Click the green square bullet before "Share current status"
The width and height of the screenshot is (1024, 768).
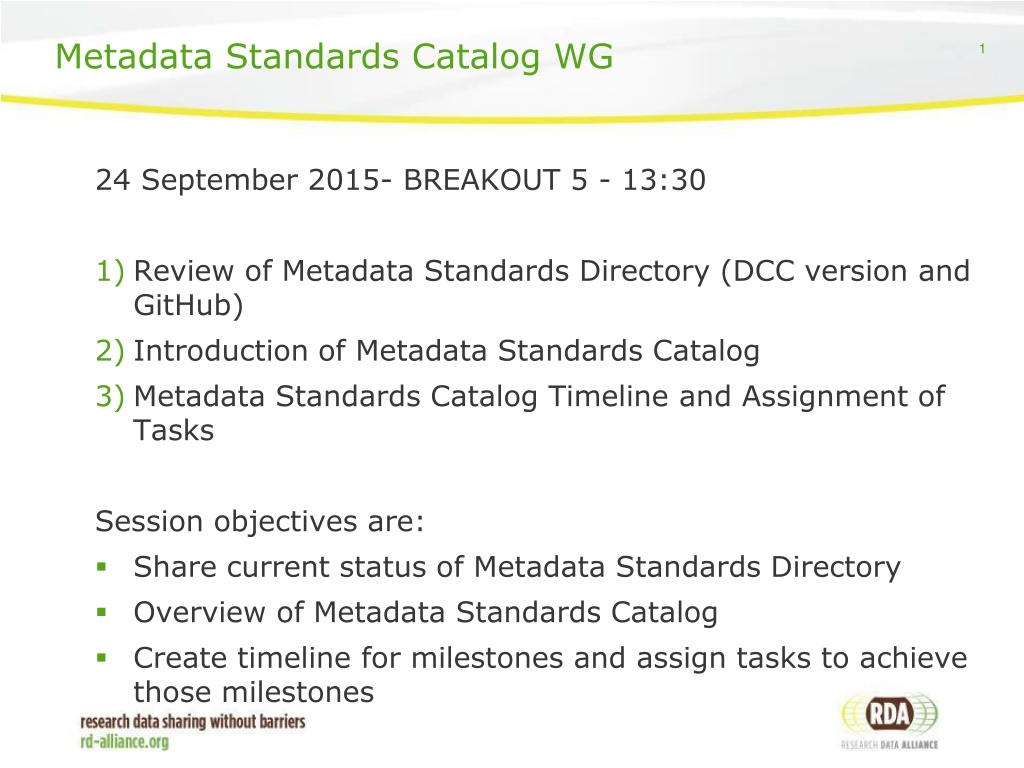(101, 569)
